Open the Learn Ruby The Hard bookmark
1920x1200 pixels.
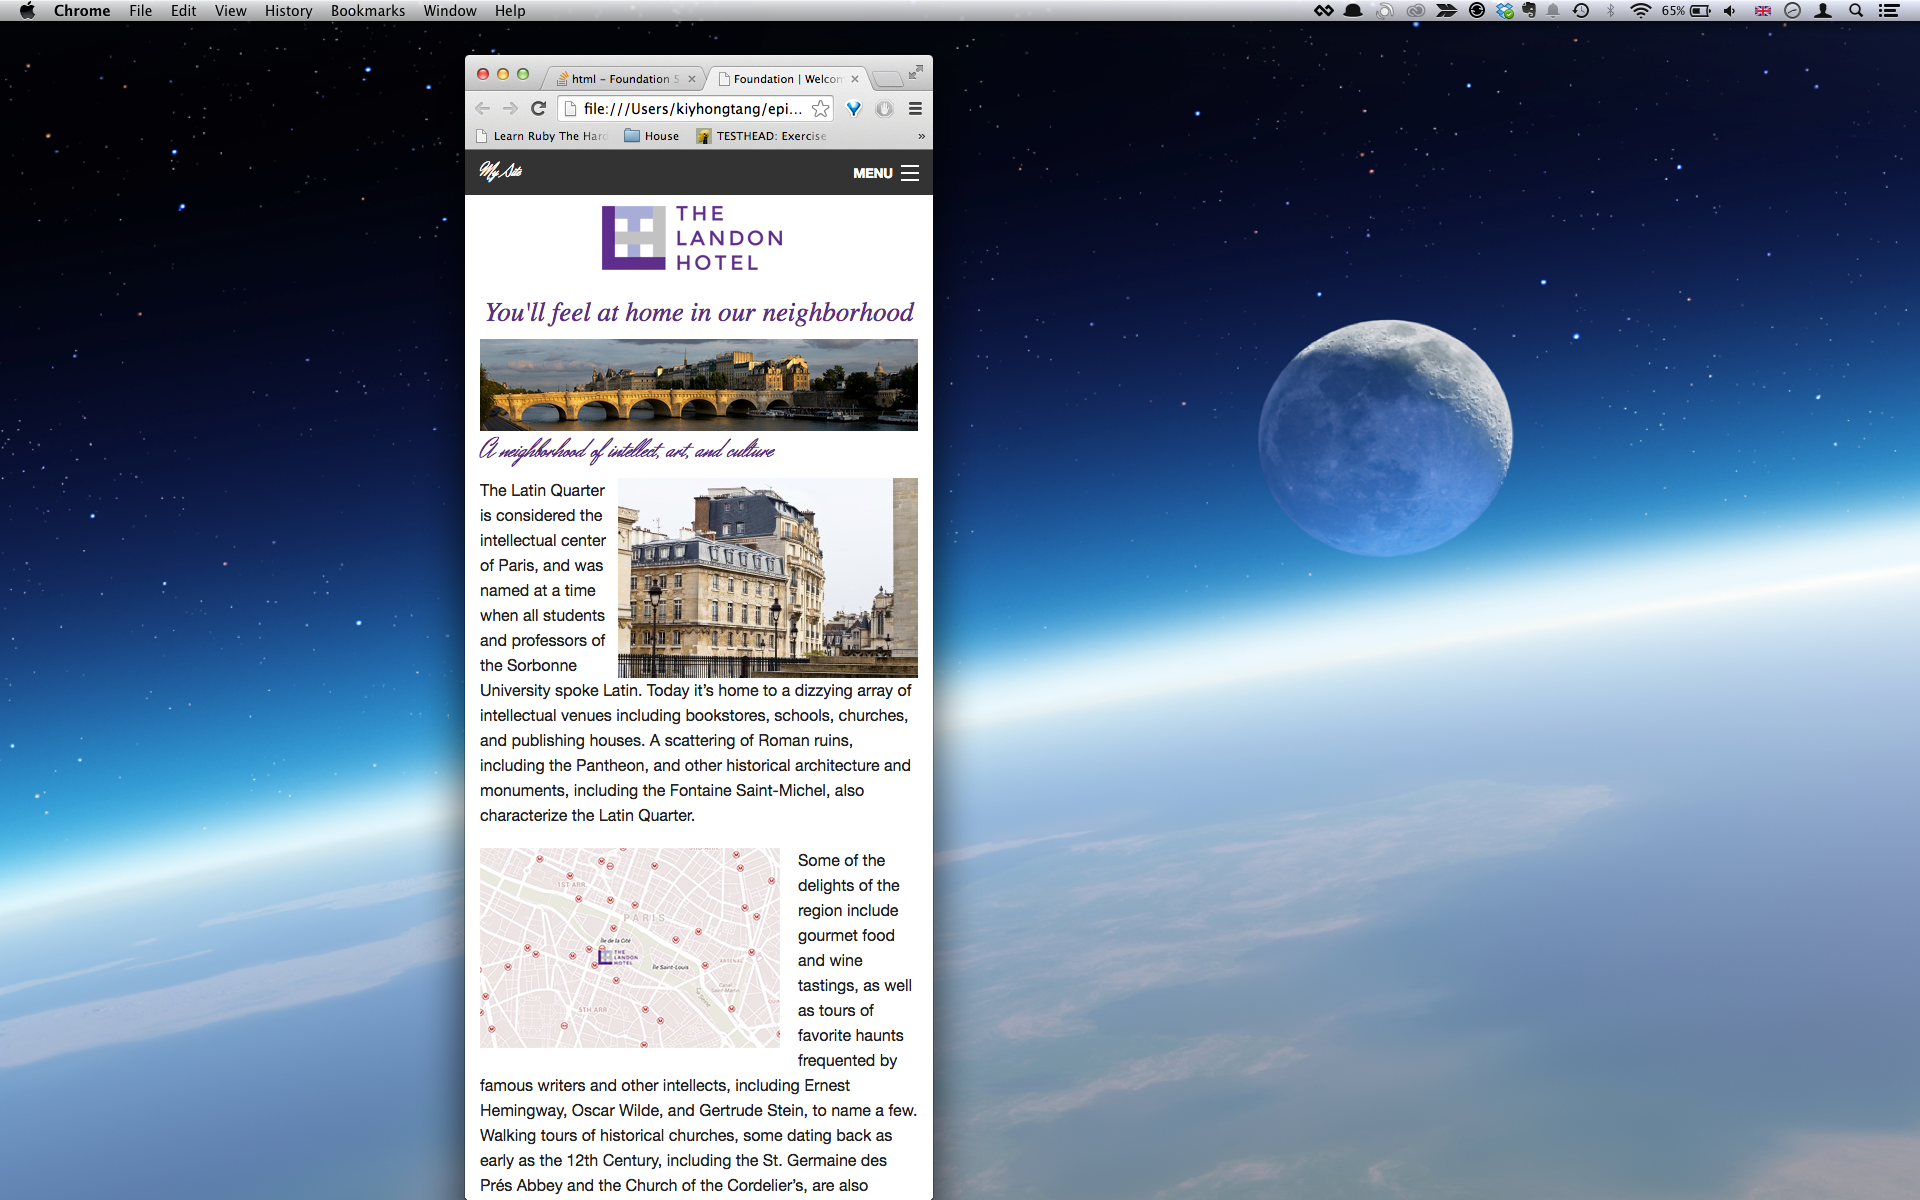coord(543,136)
